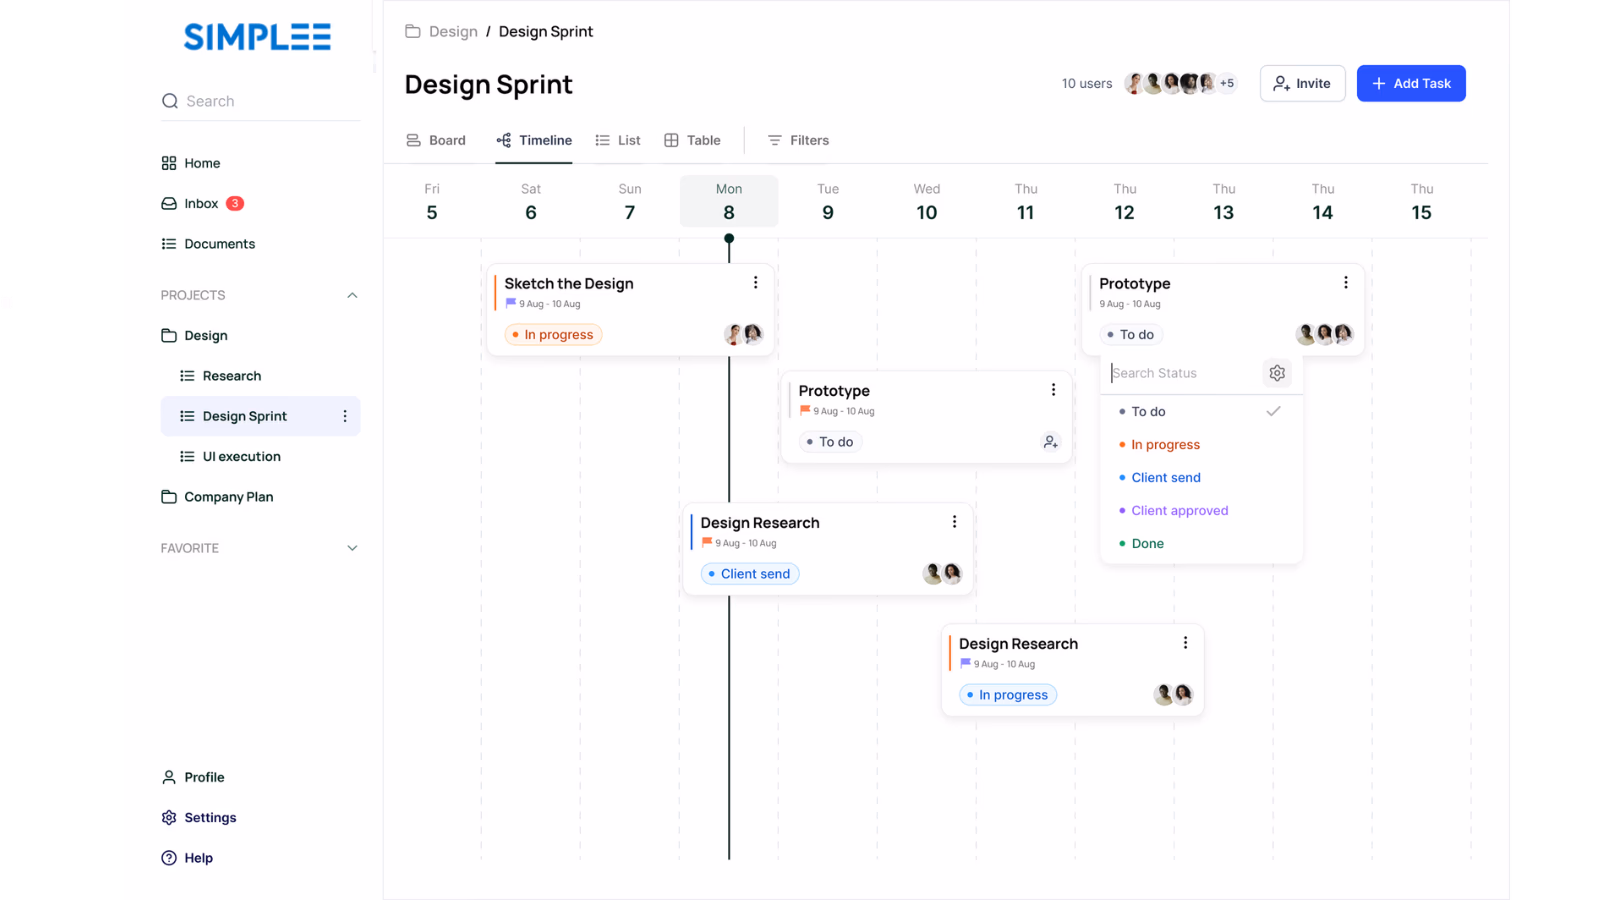Image resolution: width=1600 pixels, height=900 pixels.
Task: Click the timeline marker dot for Mon 8
Action: click(x=729, y=238)
